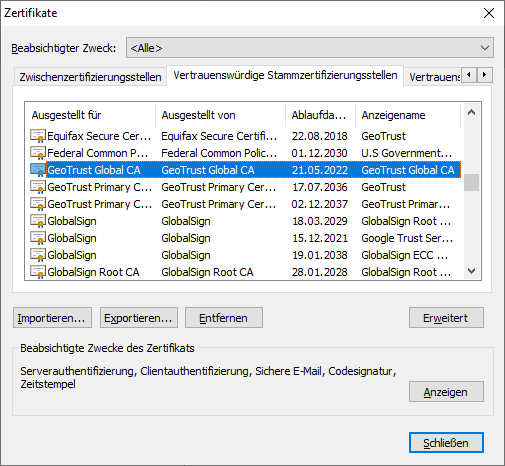The height and width of the screenshot is (466, 505).
Task: Click the certificate list scrollbar thumb
Action: click(471, 182)
